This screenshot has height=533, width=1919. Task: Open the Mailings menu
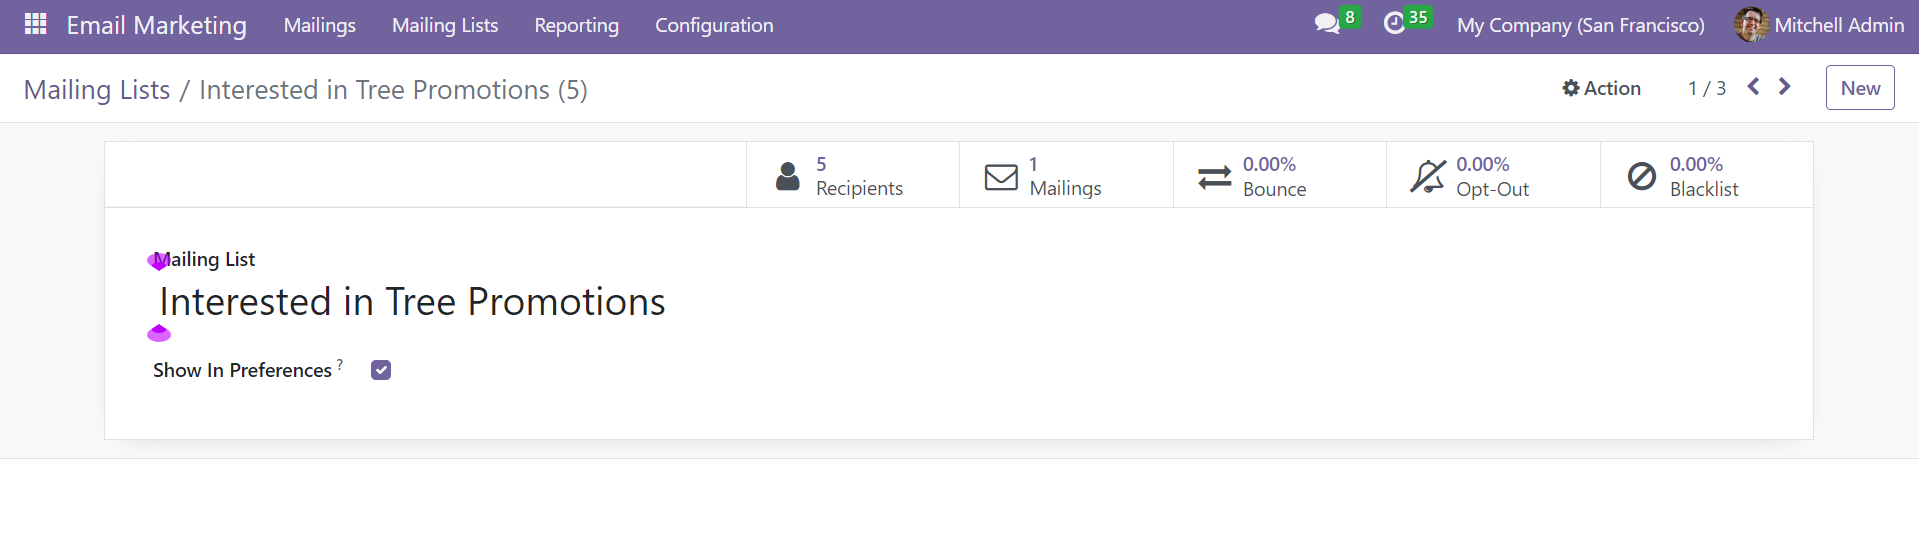(319, 25)
